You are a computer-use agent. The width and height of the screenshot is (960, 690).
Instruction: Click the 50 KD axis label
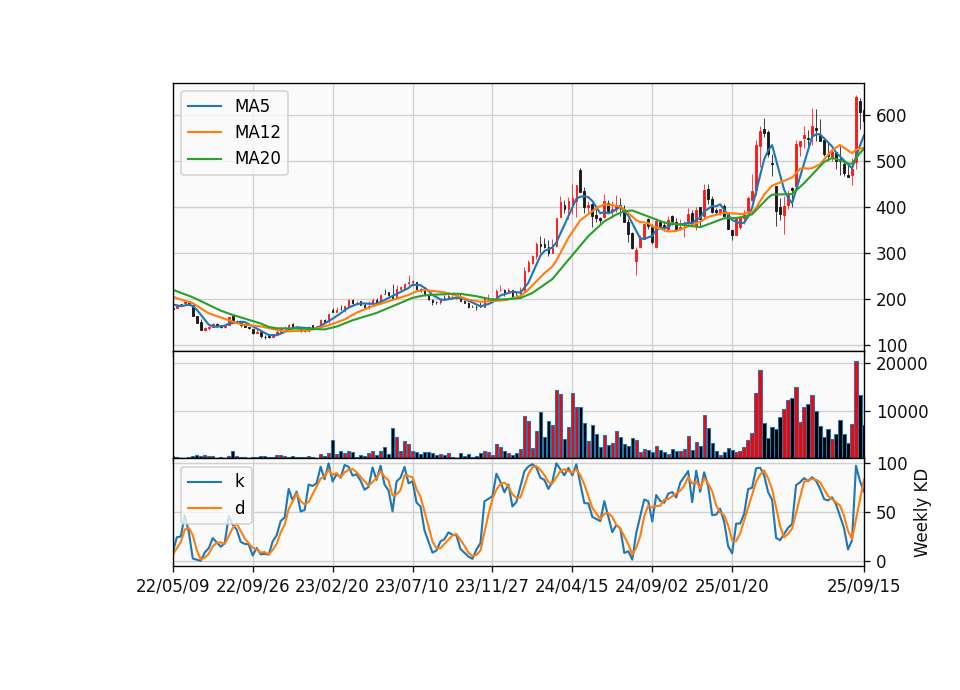click(x=886, y=512)
